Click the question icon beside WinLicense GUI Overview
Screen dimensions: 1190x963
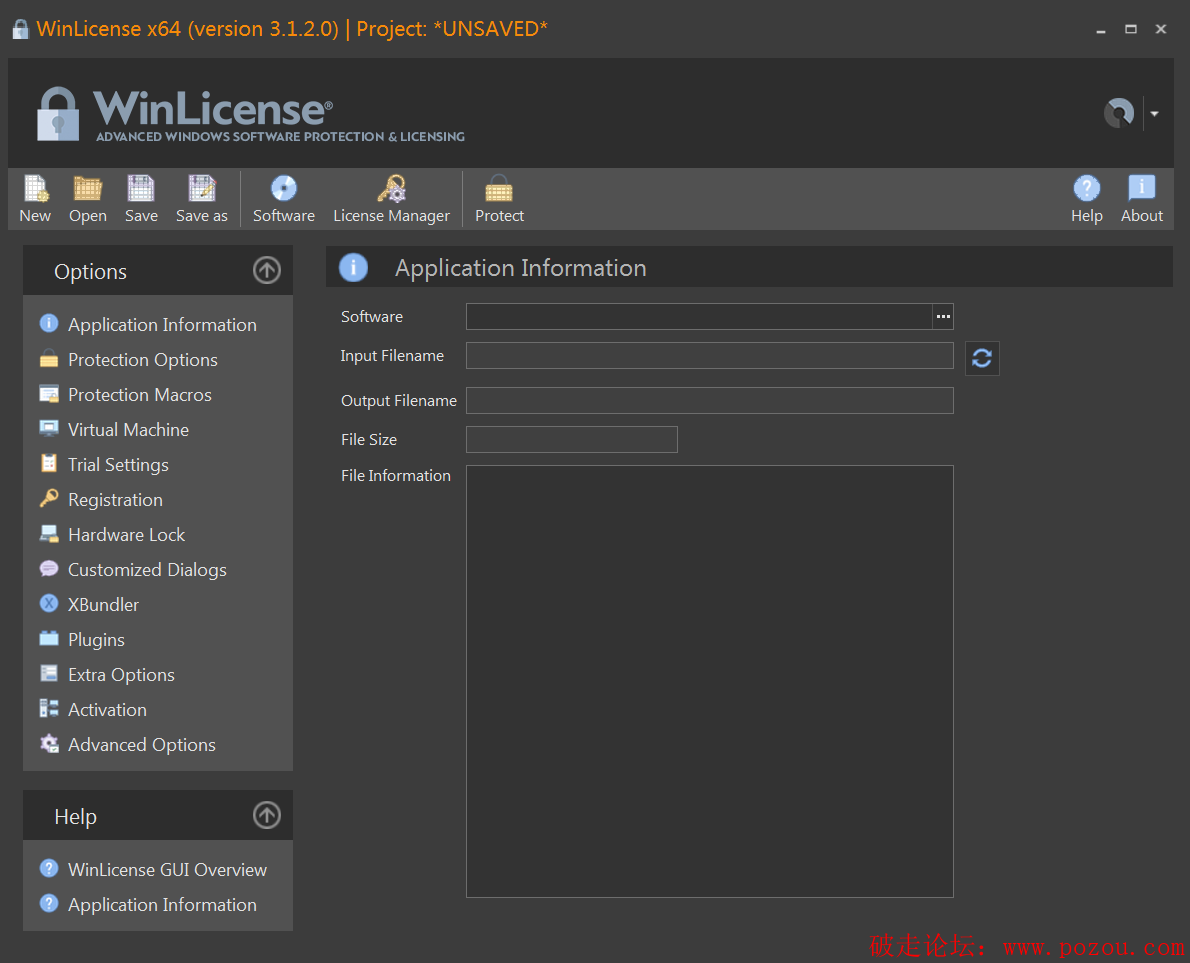tap(49, 868)
